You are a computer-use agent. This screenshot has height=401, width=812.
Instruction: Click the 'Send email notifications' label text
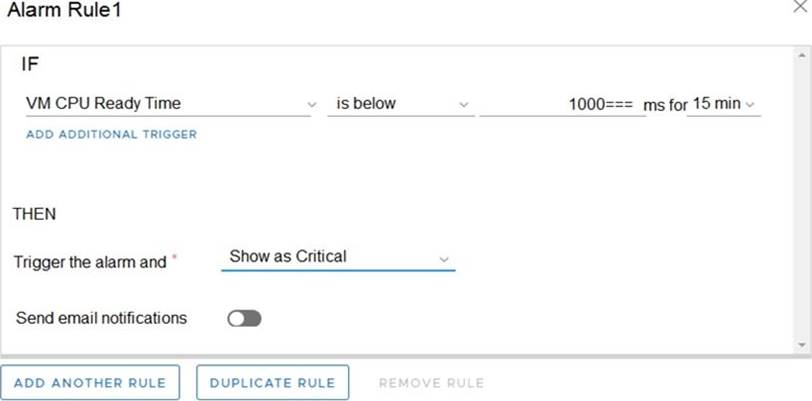pos(101,318)
